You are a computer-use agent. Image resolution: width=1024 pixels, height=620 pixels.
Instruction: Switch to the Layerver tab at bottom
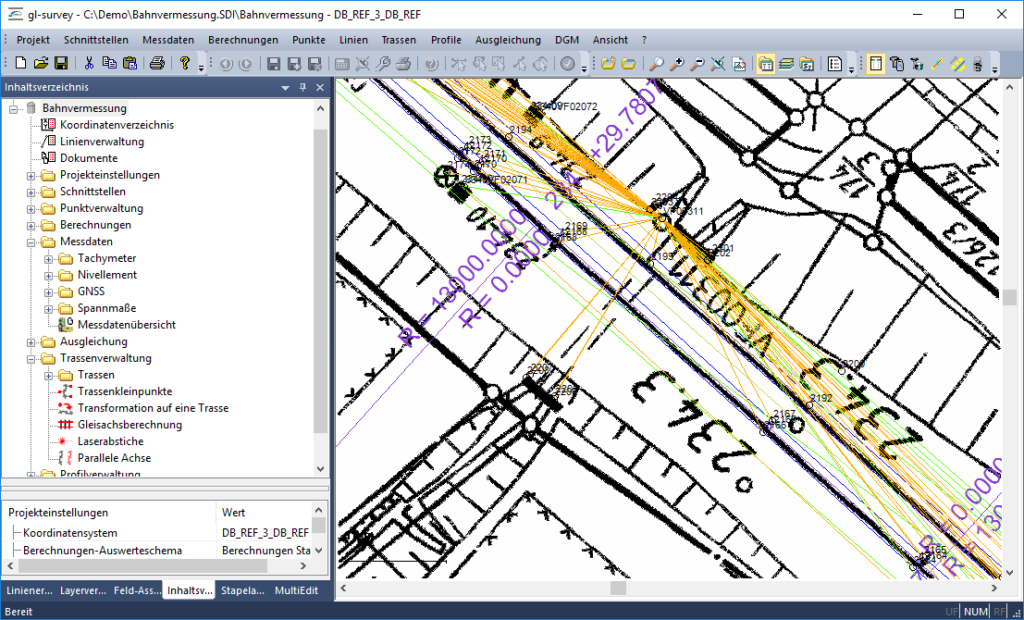[x=82, y=590]
